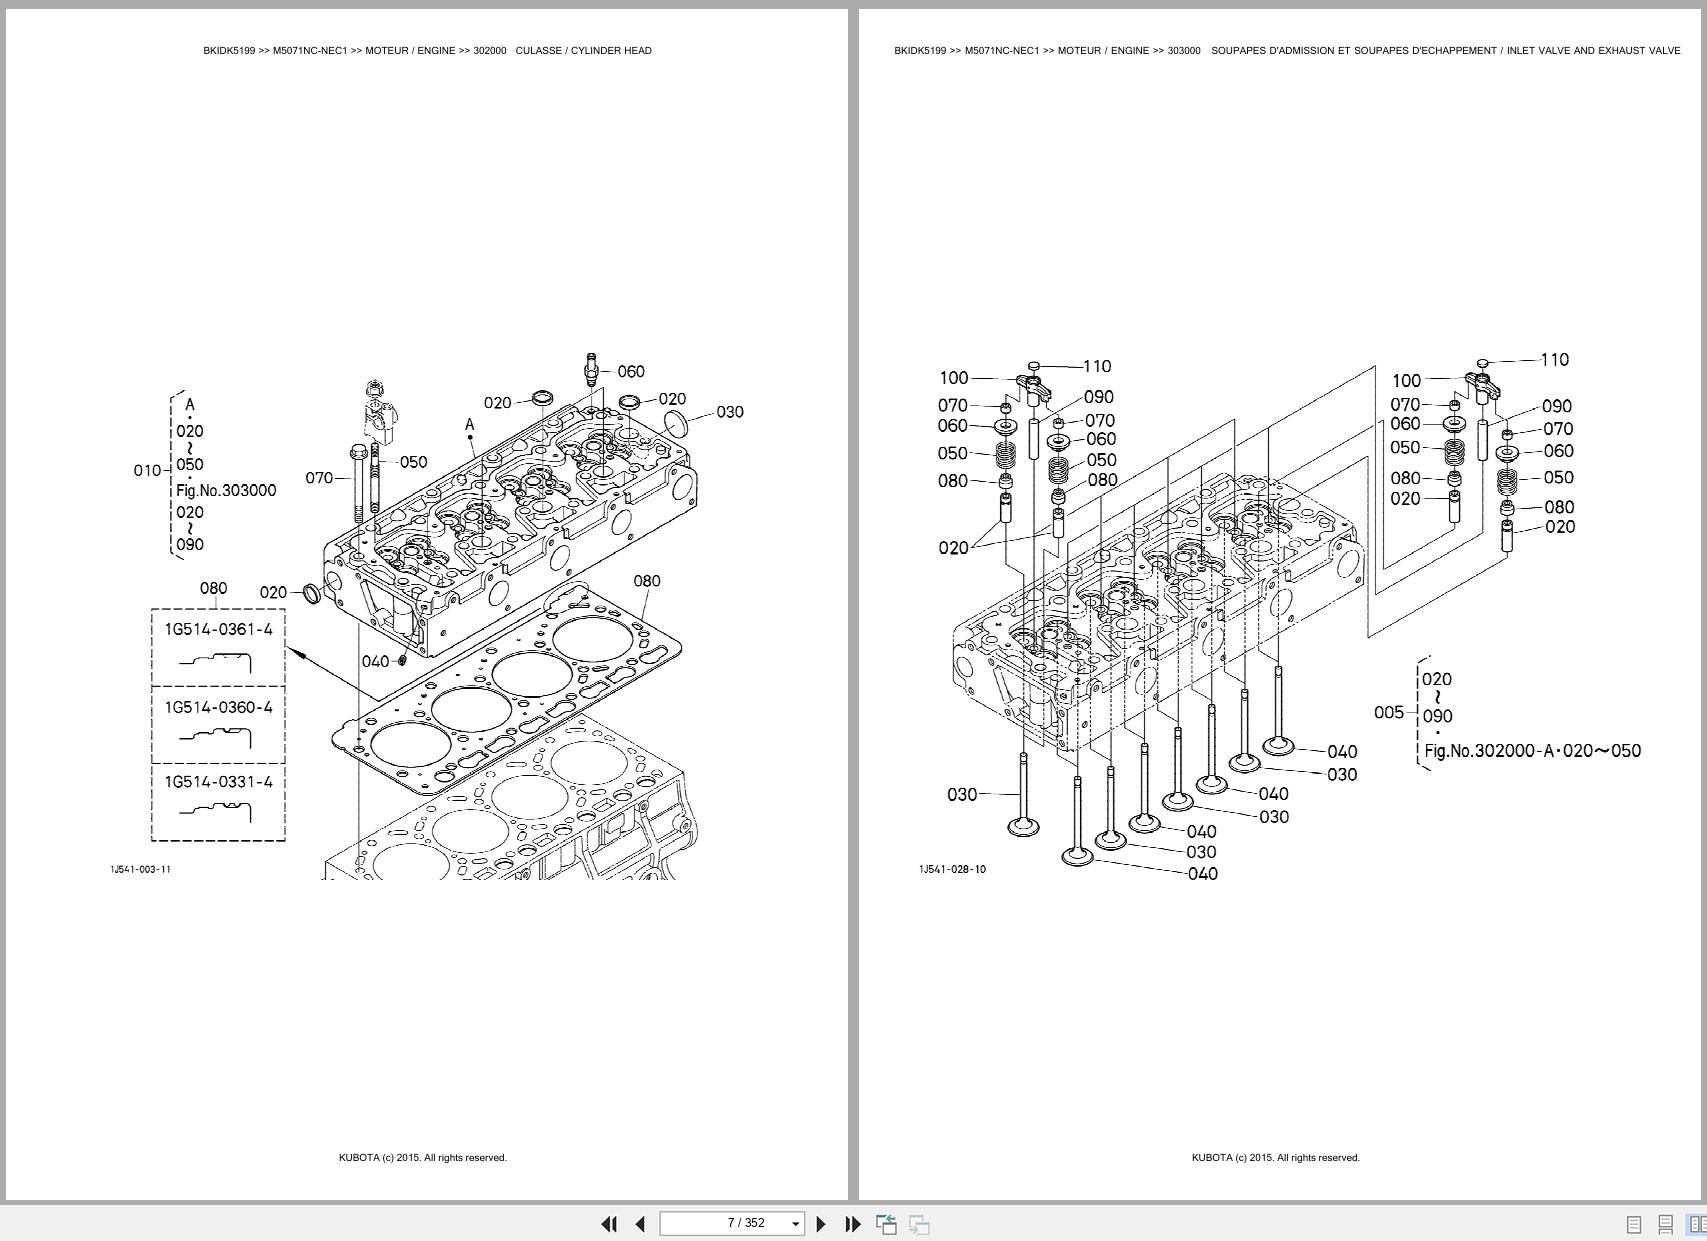
Task: Jump to the last page
Action: (x=851, y=1223)
